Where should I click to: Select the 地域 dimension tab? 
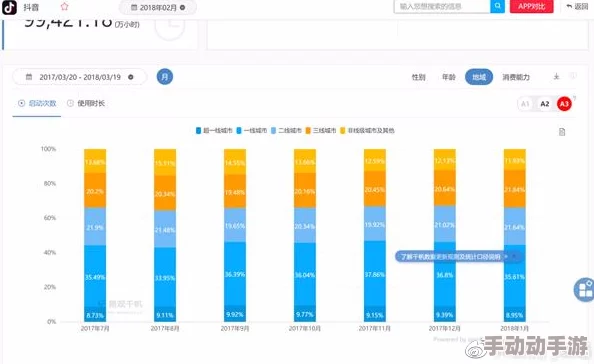click(479, 77)
